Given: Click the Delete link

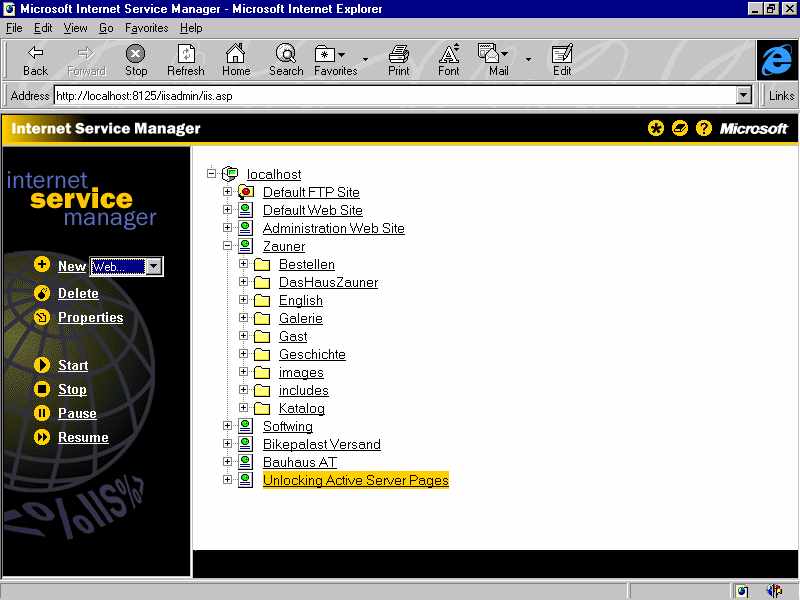Looking at the screenshot, I should pyautogui.click(x=78, y=293).
